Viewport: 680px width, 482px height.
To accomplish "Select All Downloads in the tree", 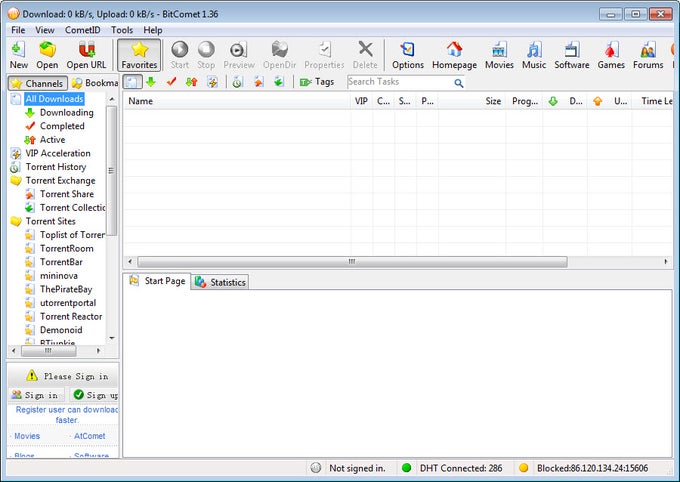I will tap(54, 99).
